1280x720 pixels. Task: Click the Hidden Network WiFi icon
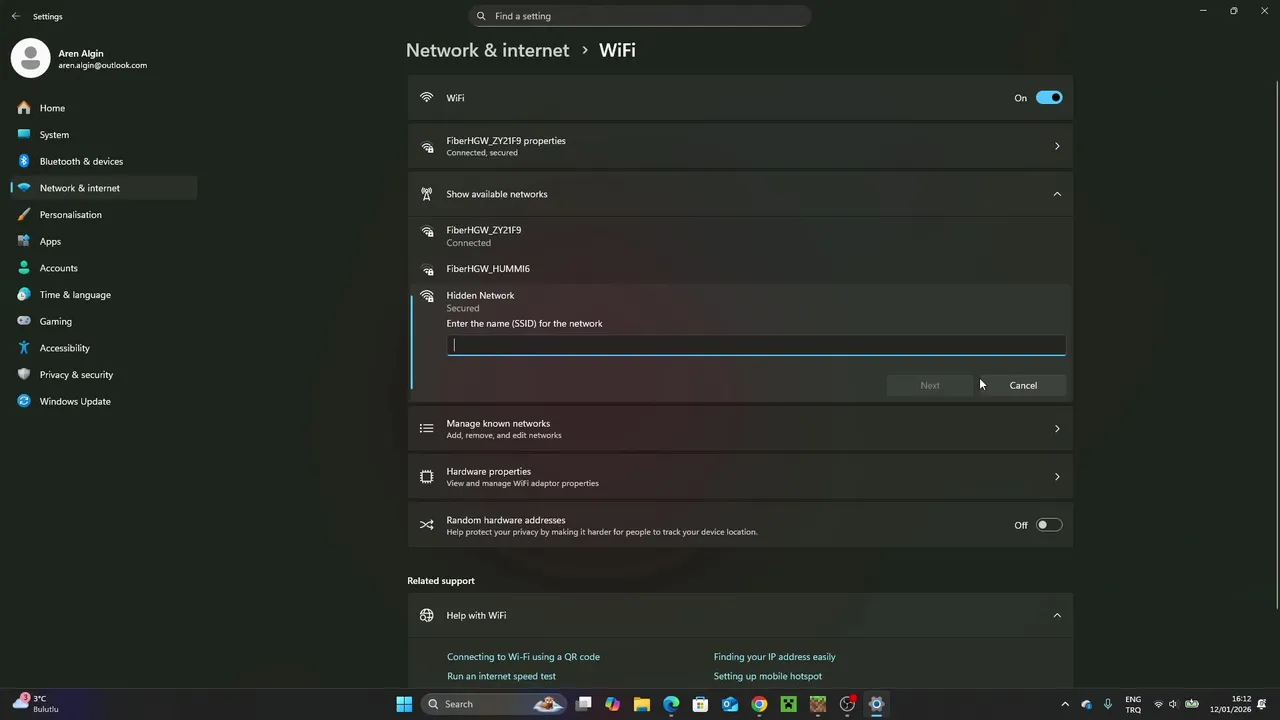click(427, 296)
